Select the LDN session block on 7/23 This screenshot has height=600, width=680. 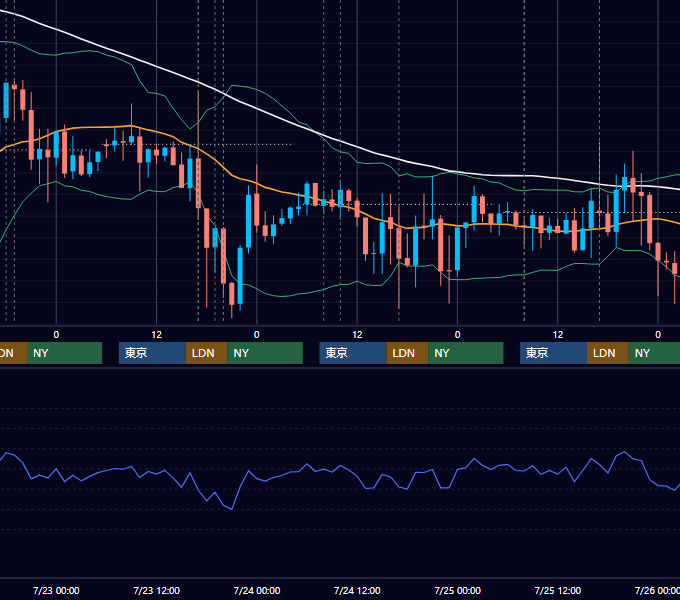click(x=206, y=353)
